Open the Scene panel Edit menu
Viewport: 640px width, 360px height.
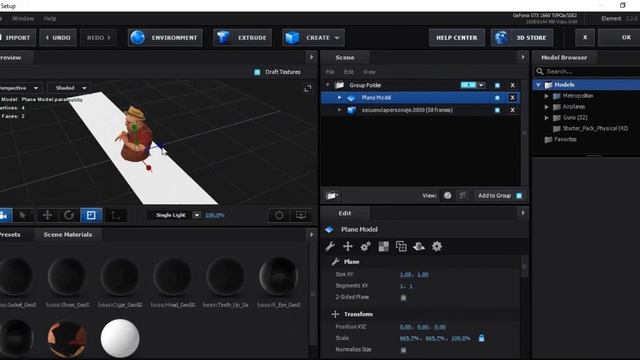[349, 72]
